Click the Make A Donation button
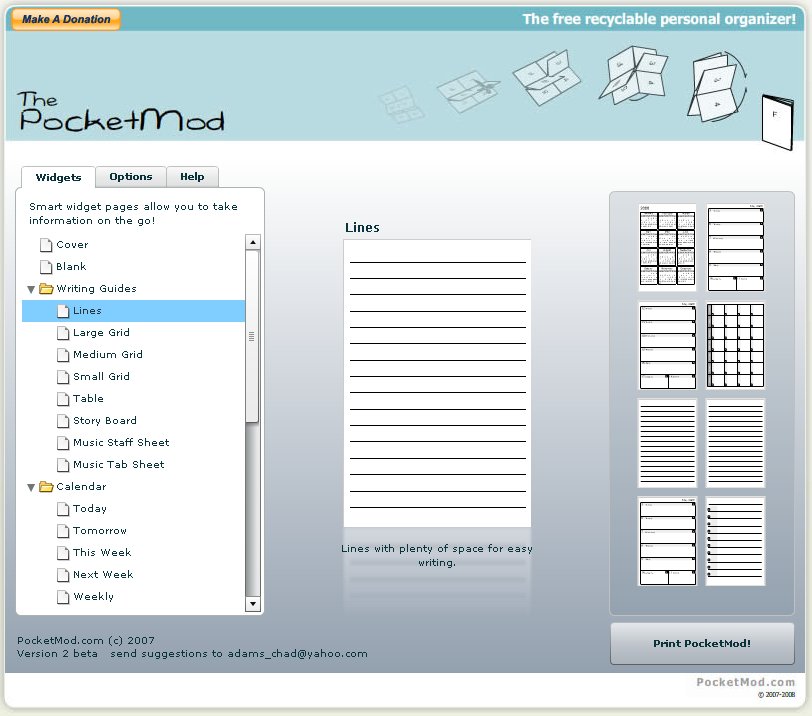This screenshot has width=812, height=716. [x=66, y=19]
